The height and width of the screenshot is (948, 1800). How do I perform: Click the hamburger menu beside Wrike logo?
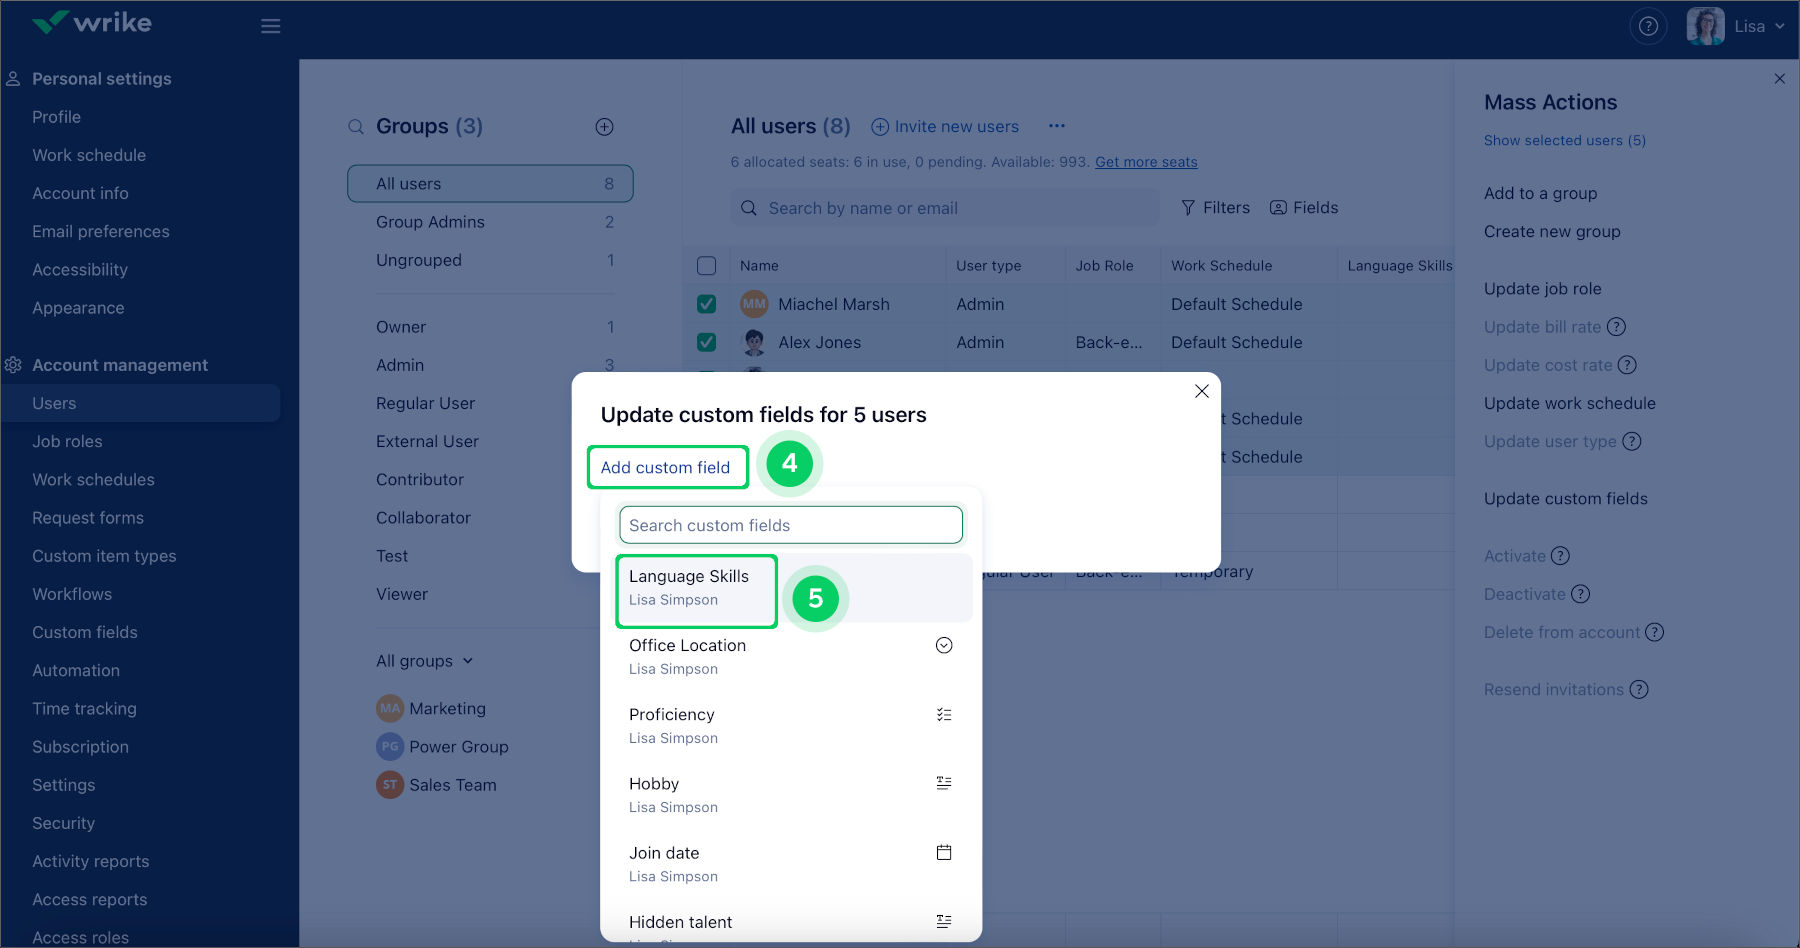tap(270, 26)
